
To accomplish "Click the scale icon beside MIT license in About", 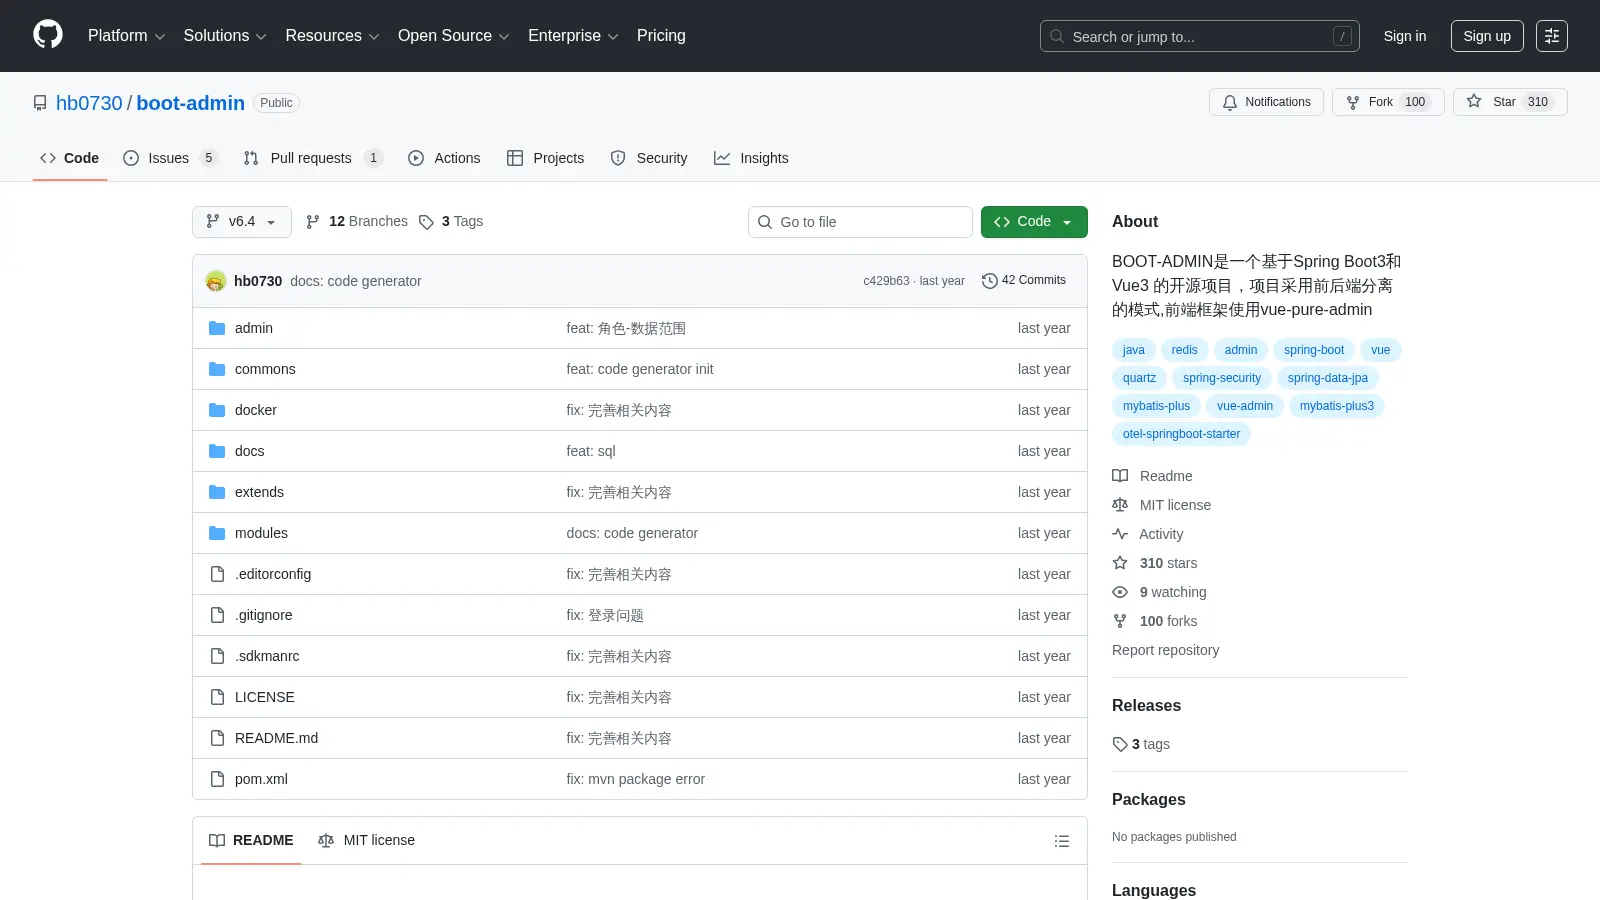I will pos(1120,505).
